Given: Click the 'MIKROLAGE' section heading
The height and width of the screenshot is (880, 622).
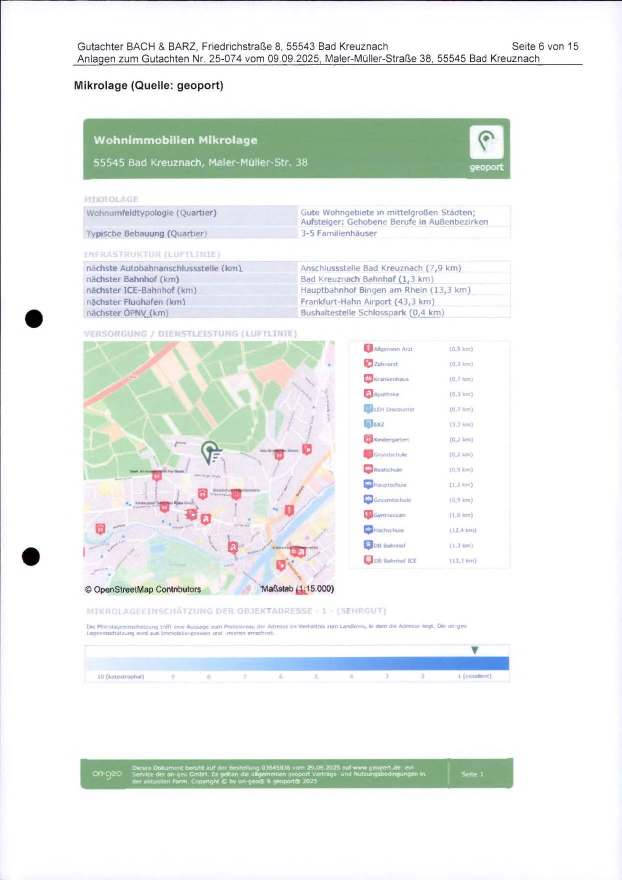Looking at the screenshot, I should coord(111,199).
